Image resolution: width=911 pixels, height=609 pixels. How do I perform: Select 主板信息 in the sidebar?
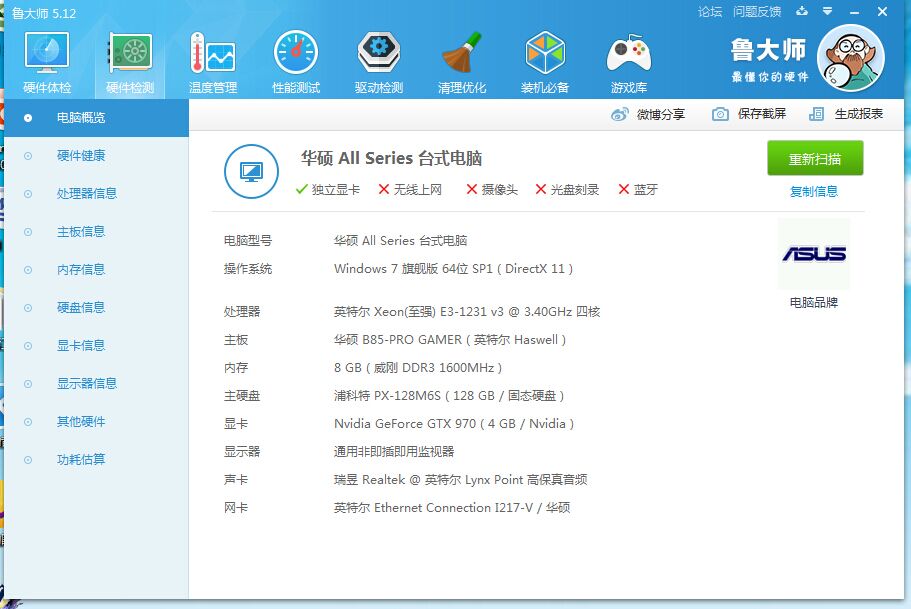coord(96,232)
